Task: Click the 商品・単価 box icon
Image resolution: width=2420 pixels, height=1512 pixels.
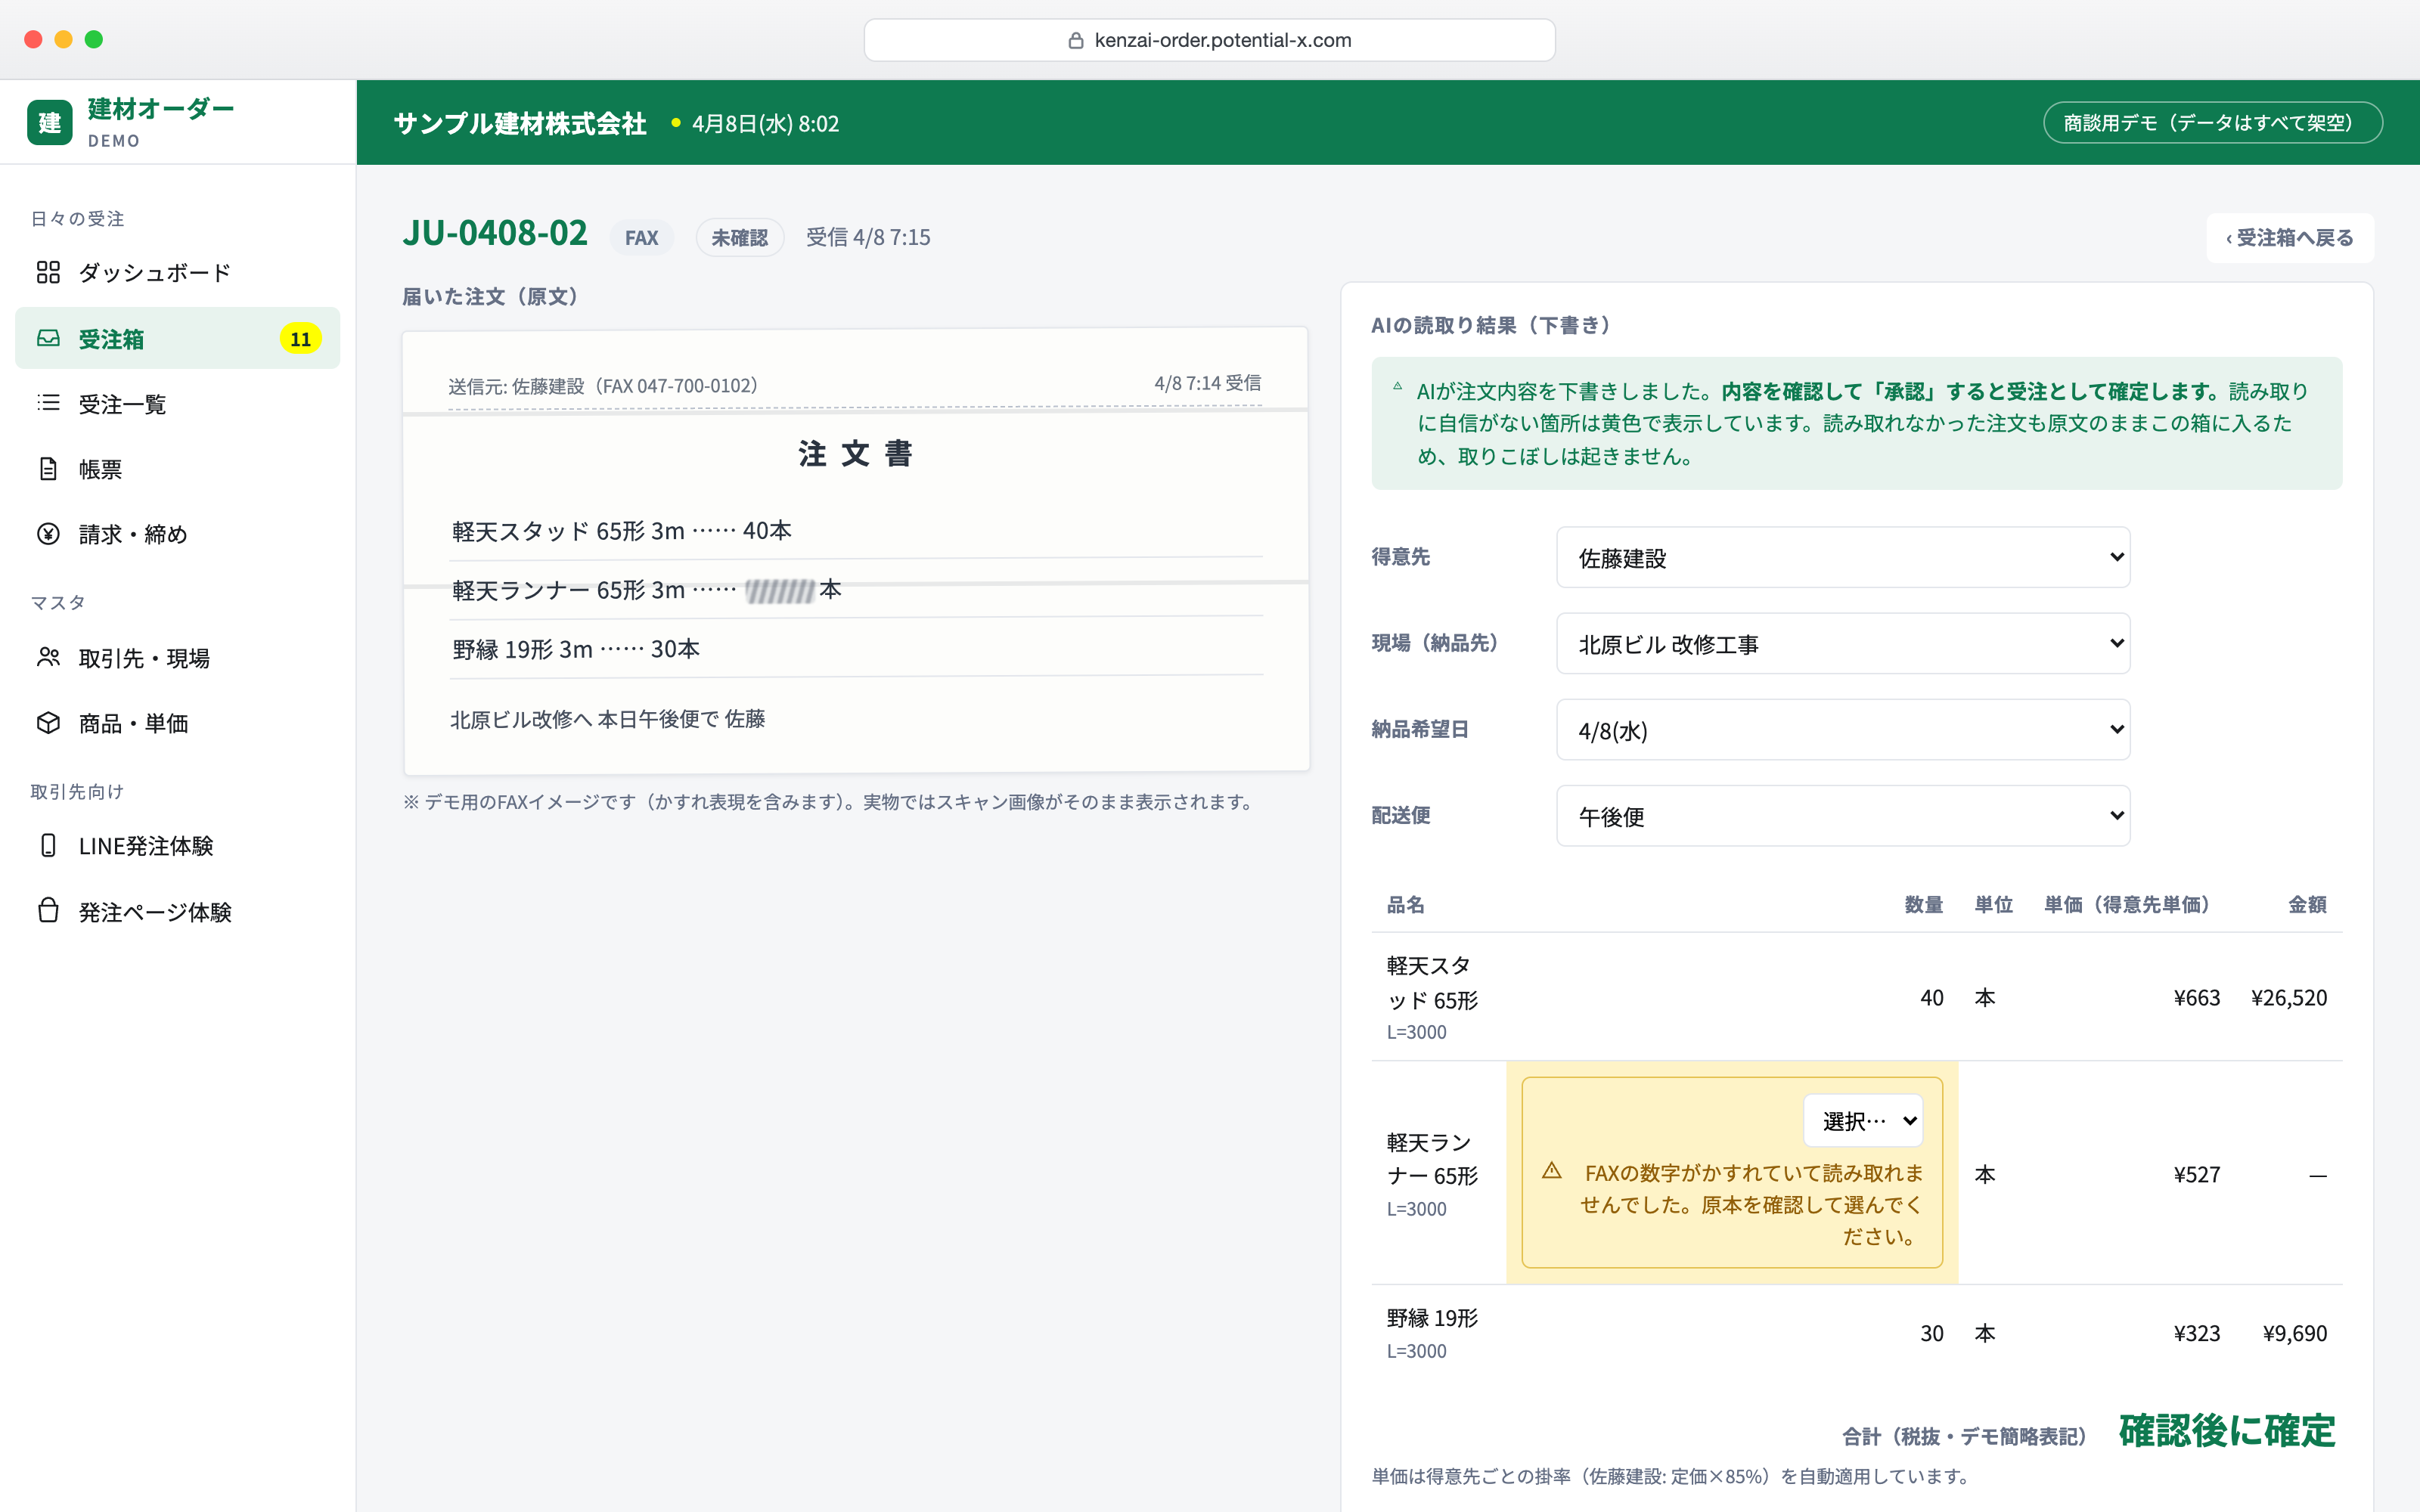Action: 48,722
